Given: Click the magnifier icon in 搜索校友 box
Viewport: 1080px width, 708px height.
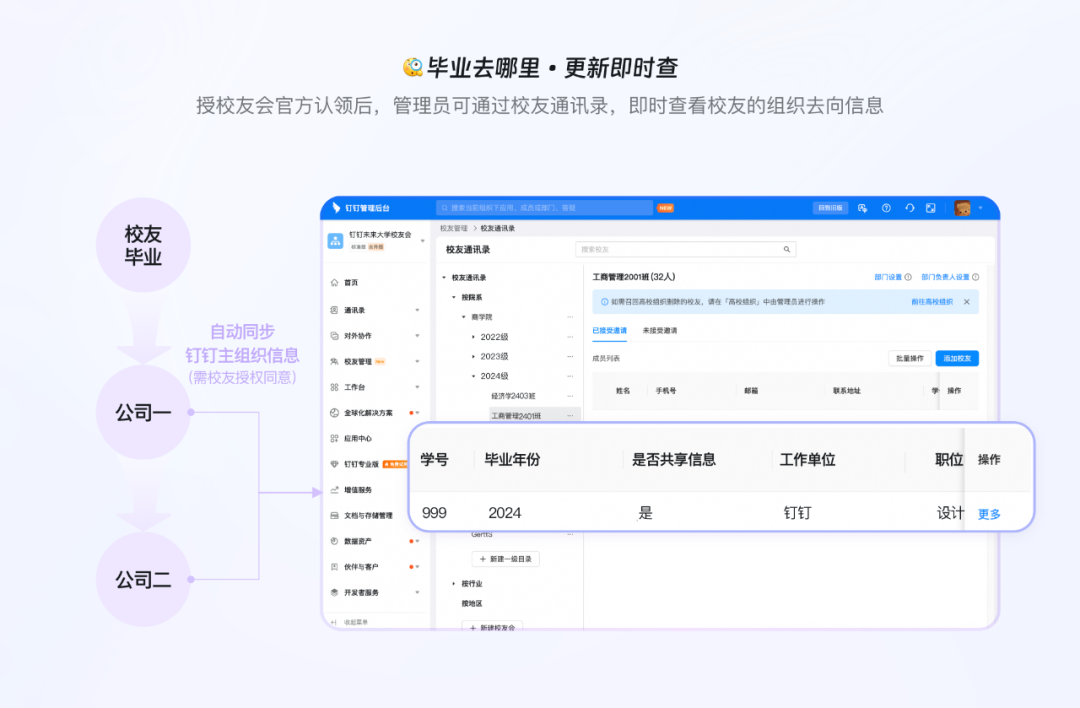Looking at the screenshot, I should [787, 250].
